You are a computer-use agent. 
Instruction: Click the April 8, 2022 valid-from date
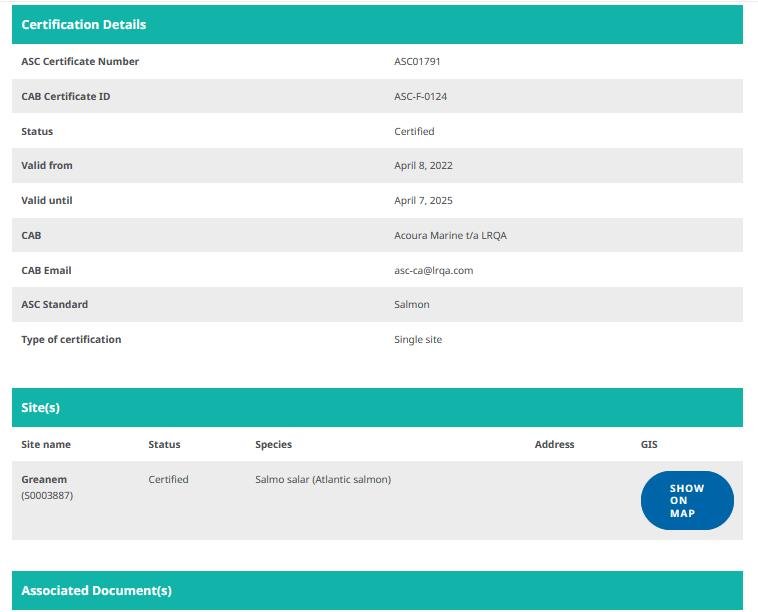(423, 165)
